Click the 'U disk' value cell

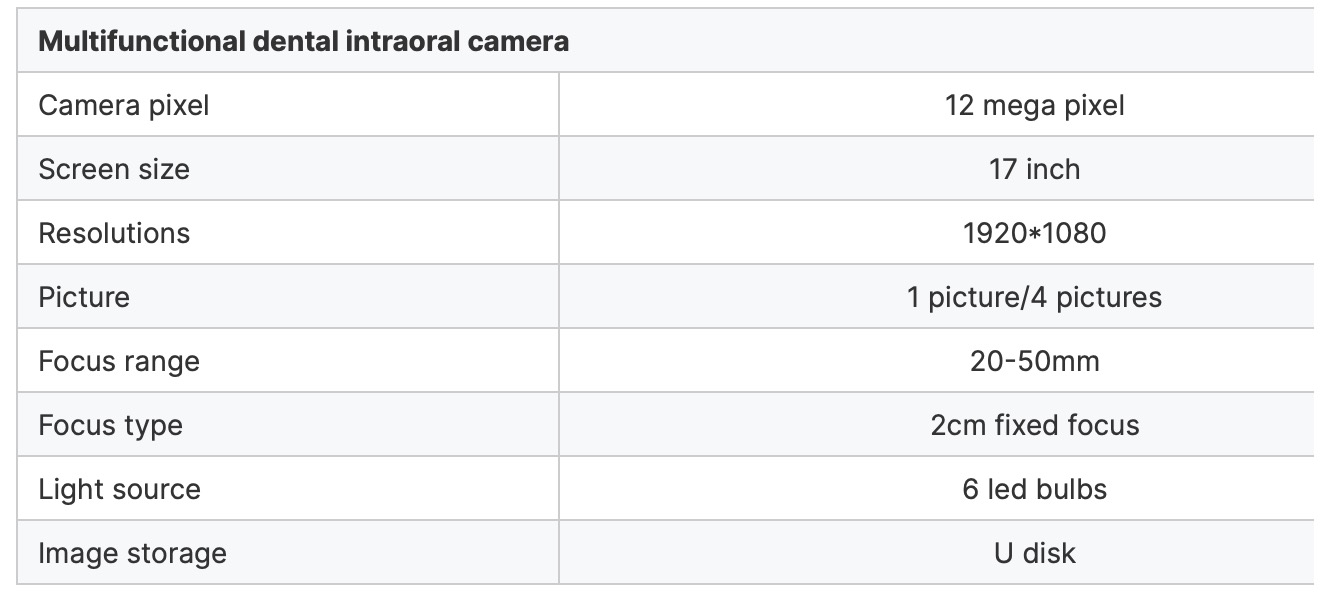click(x=1034, y=553)
